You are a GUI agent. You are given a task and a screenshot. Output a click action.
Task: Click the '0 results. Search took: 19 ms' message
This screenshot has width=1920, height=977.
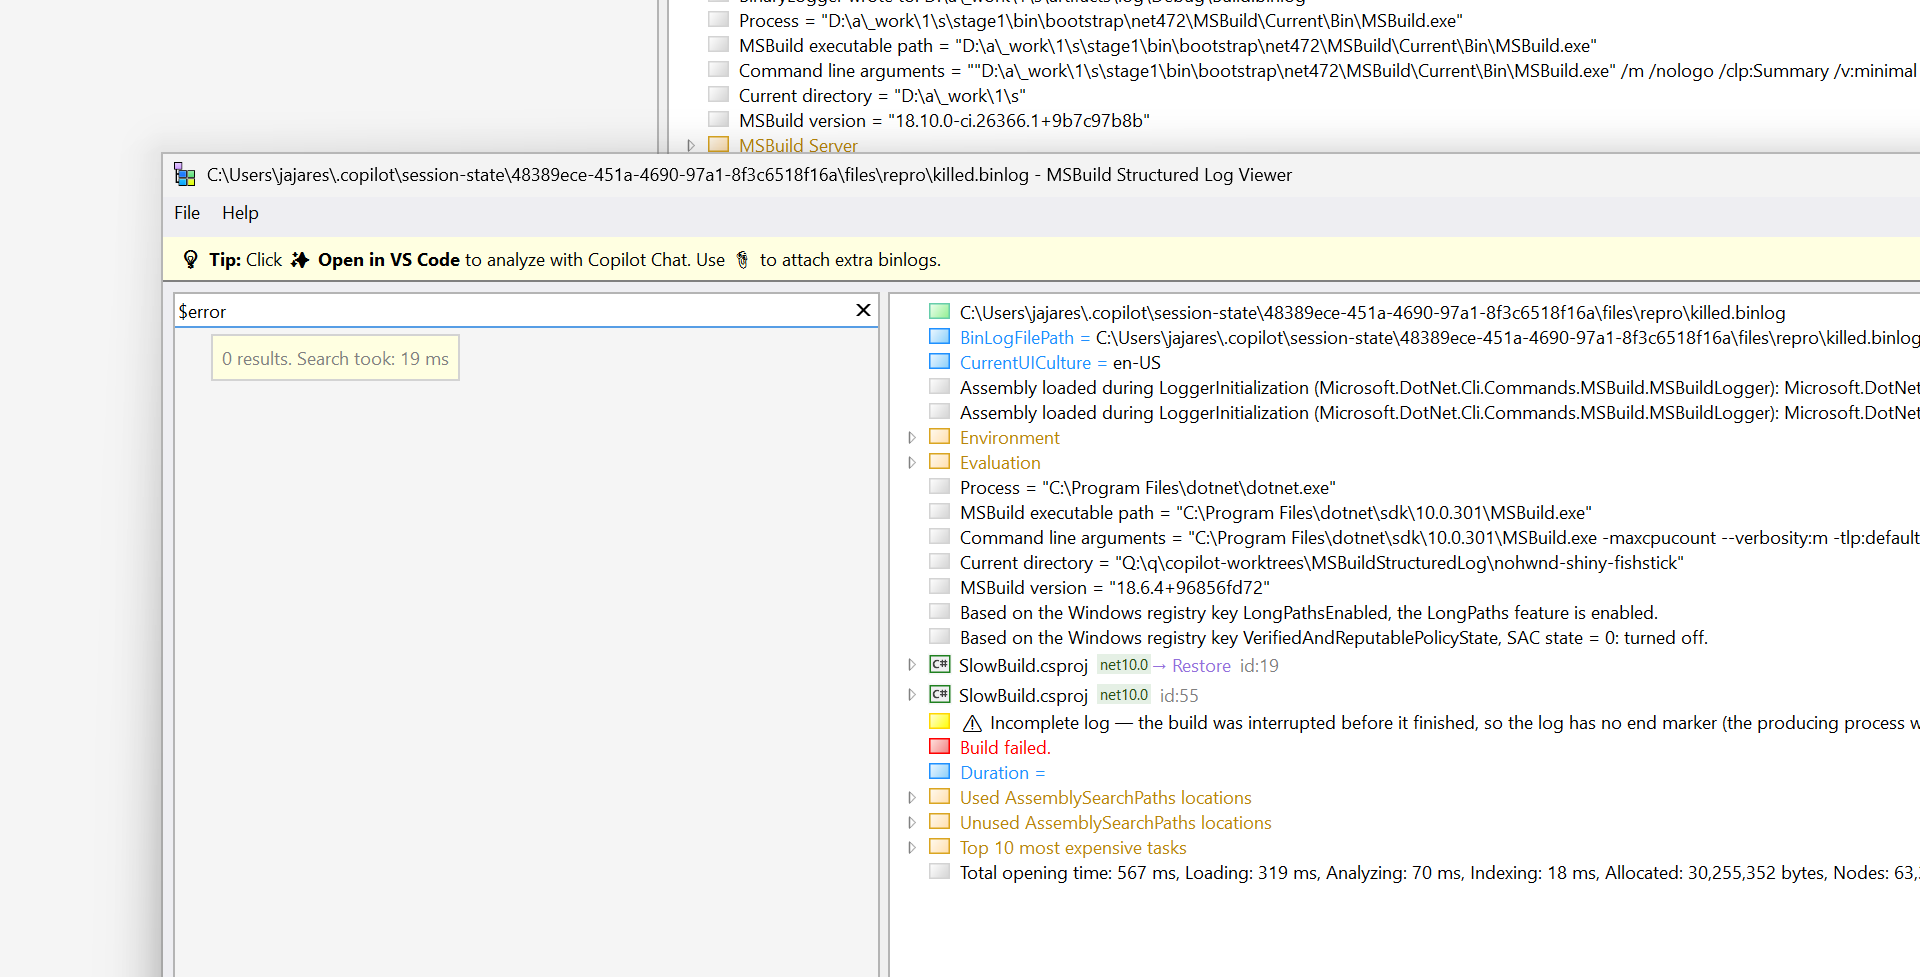335,358
